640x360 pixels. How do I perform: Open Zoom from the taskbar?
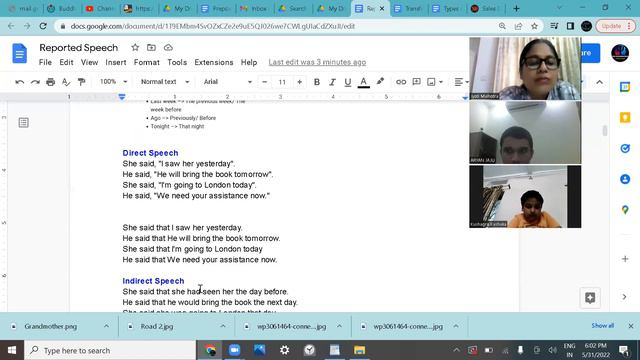point(234,350)
